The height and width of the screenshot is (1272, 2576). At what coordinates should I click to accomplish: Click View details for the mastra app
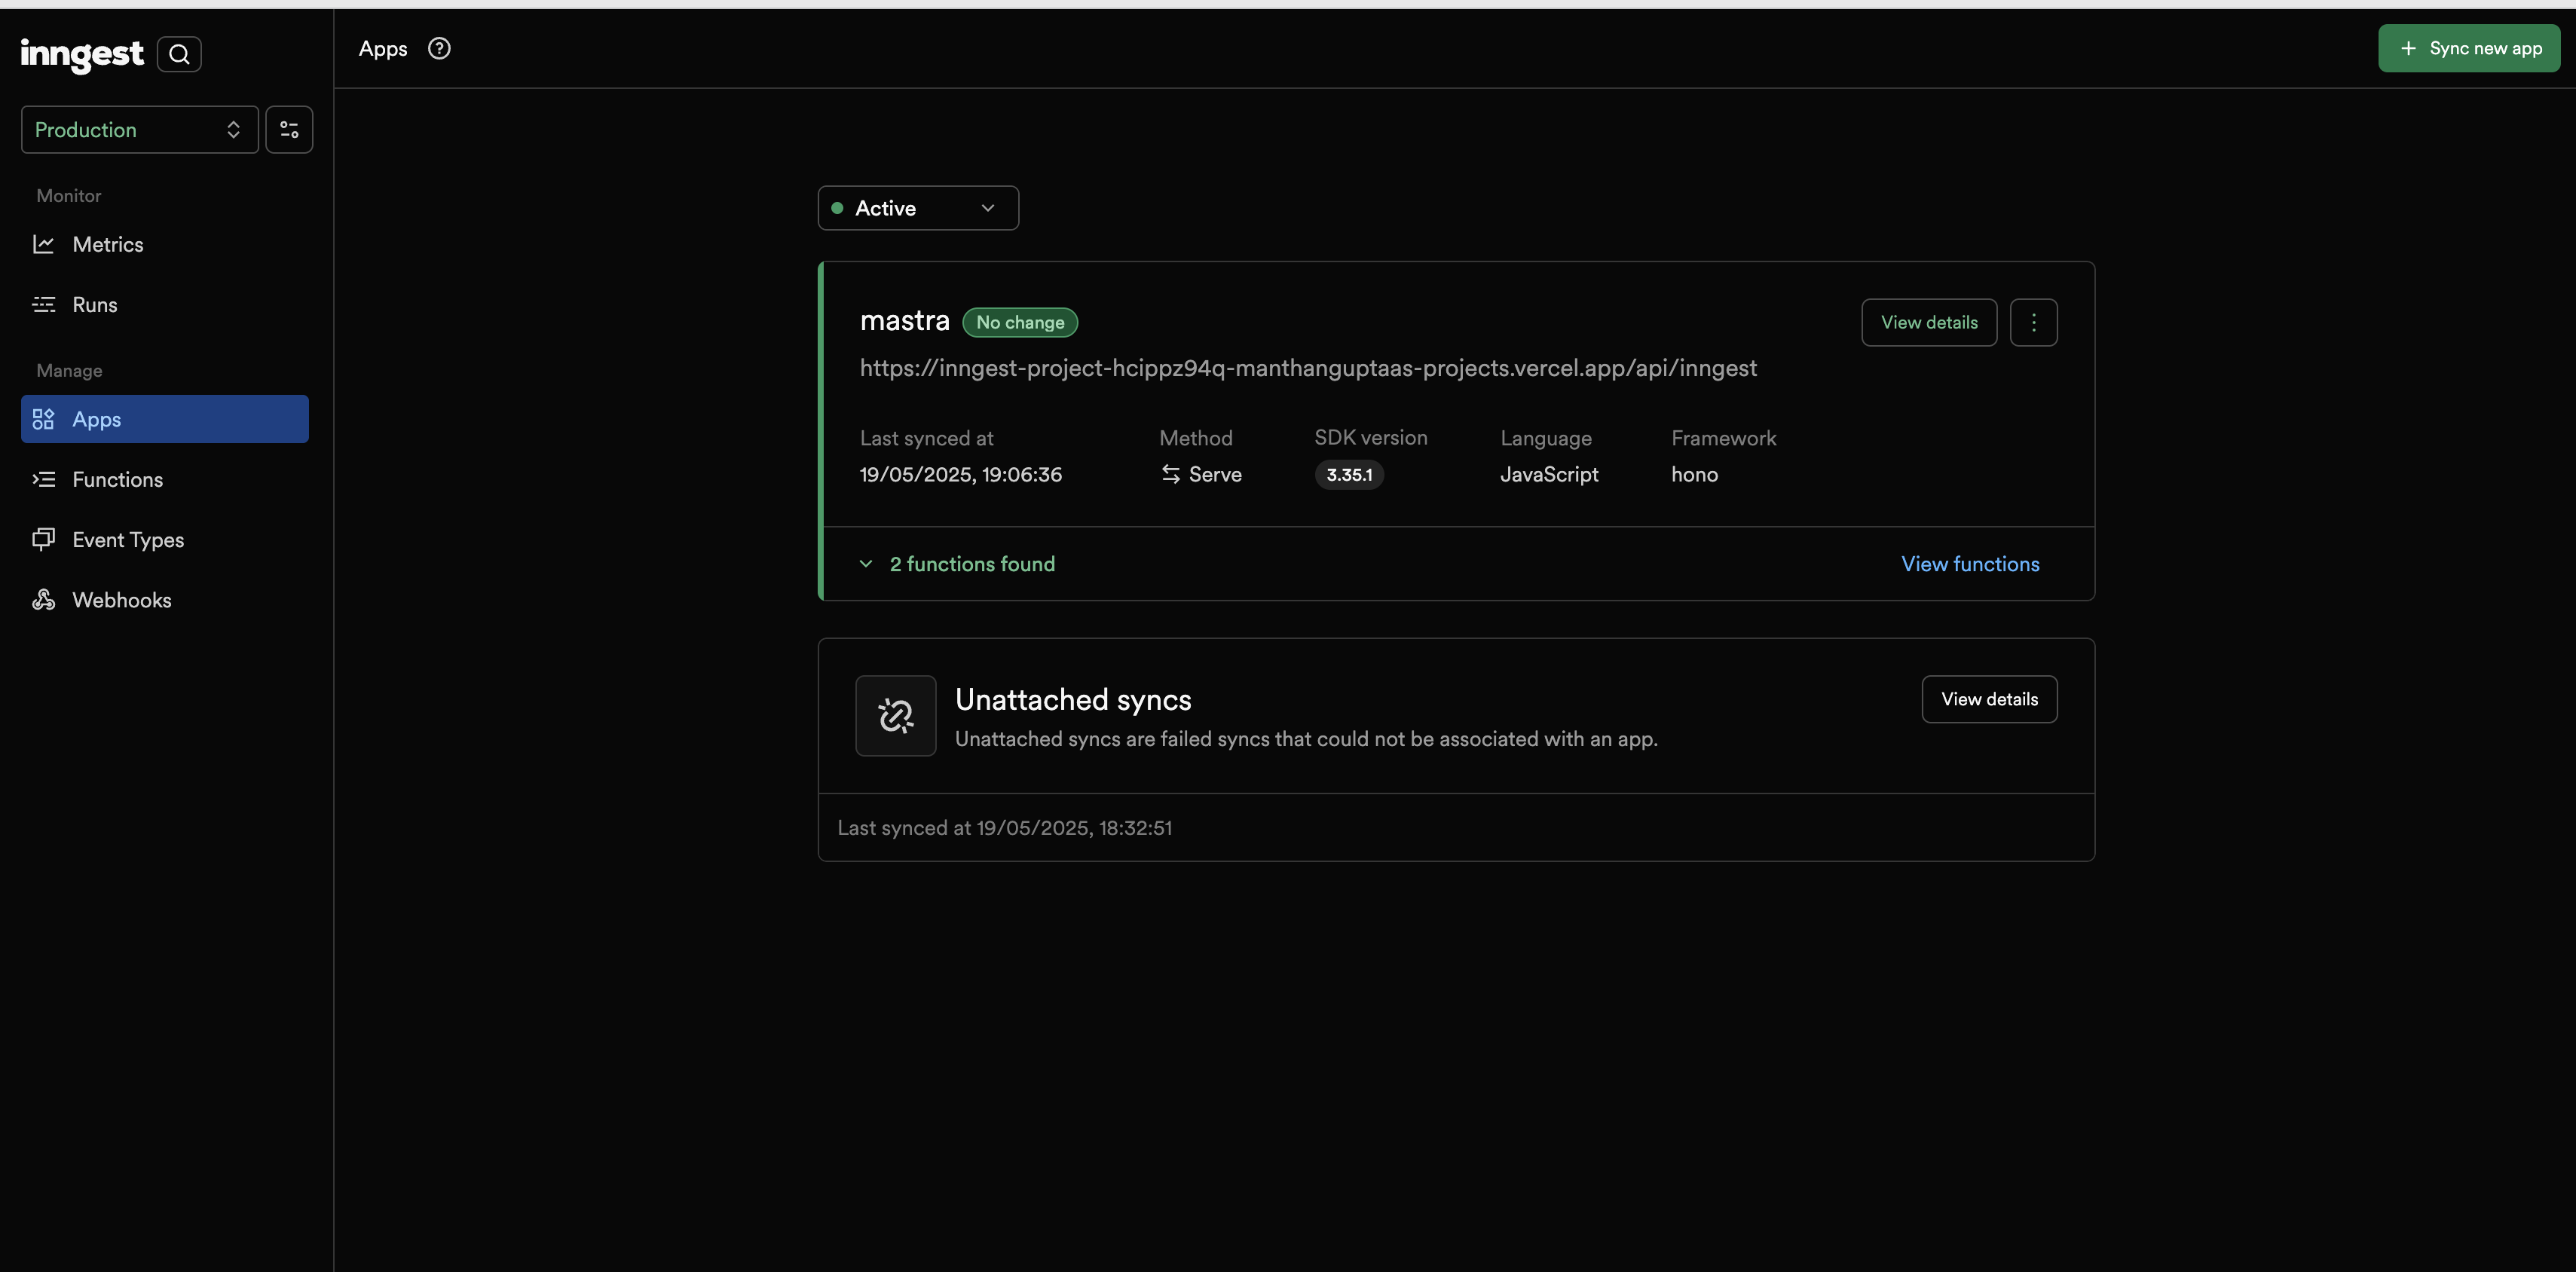[1928, 322]
